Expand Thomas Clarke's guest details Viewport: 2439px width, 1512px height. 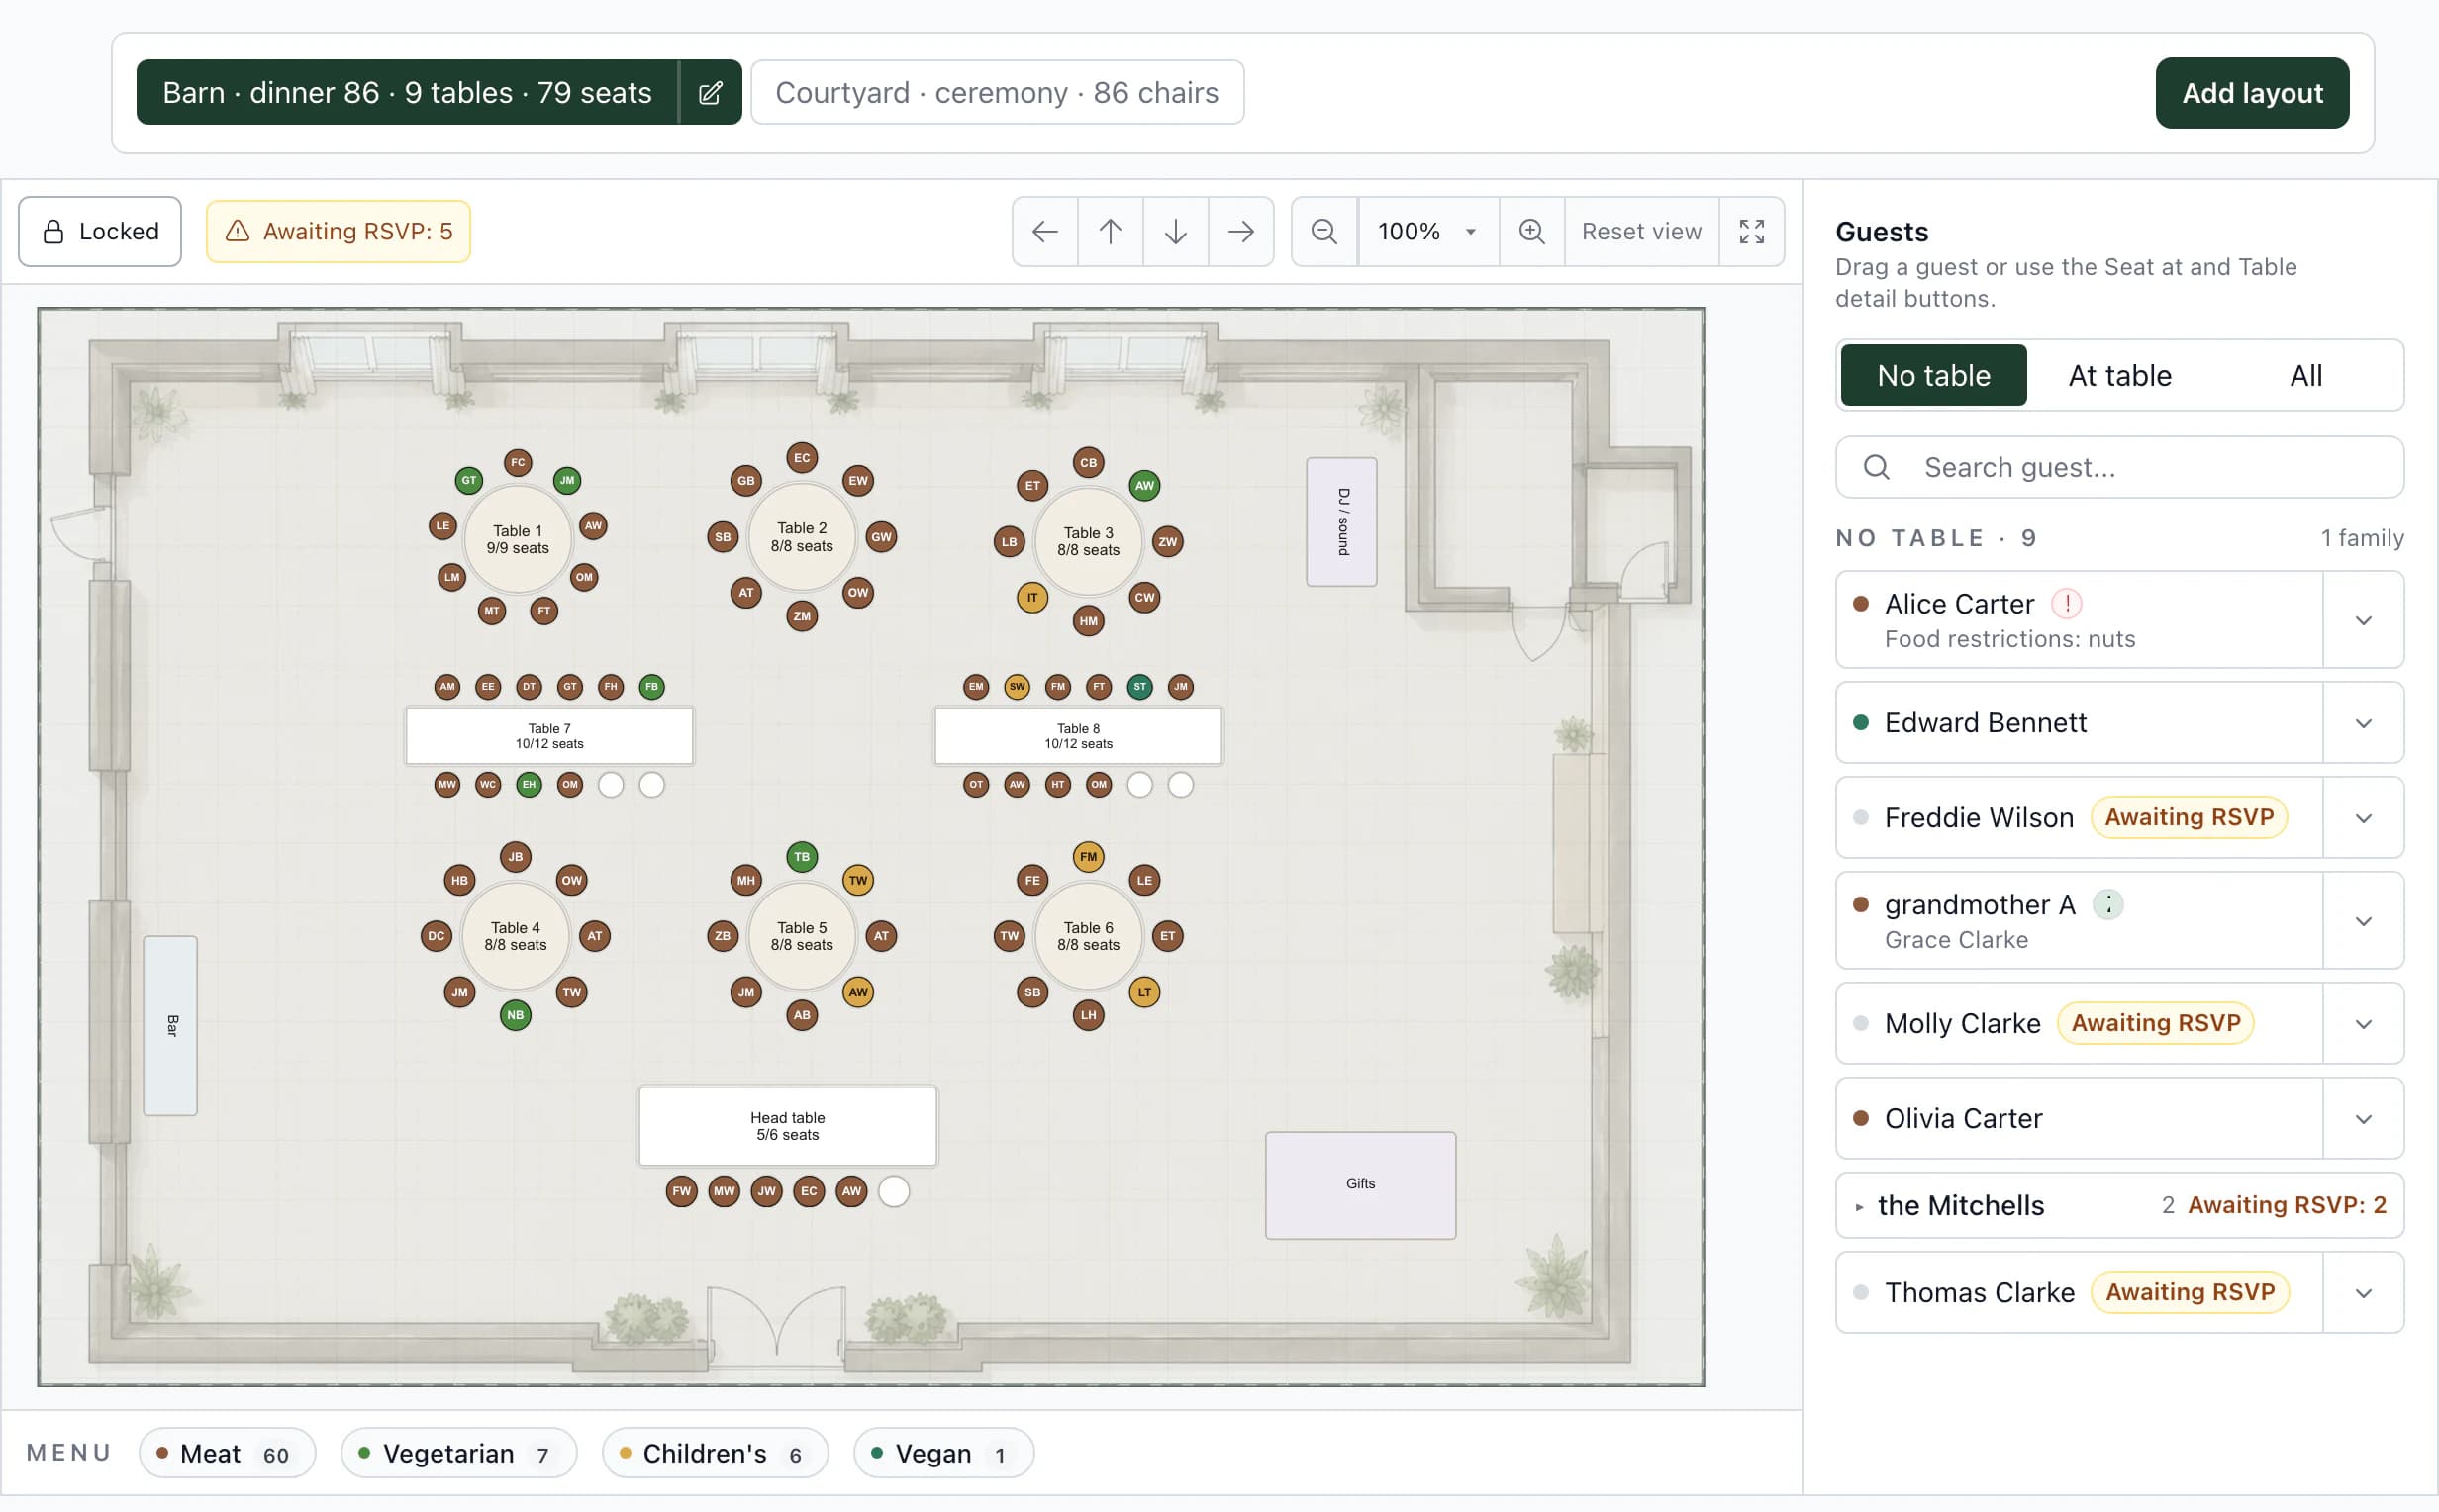pyautogui.click(x=2363, y=1294)
